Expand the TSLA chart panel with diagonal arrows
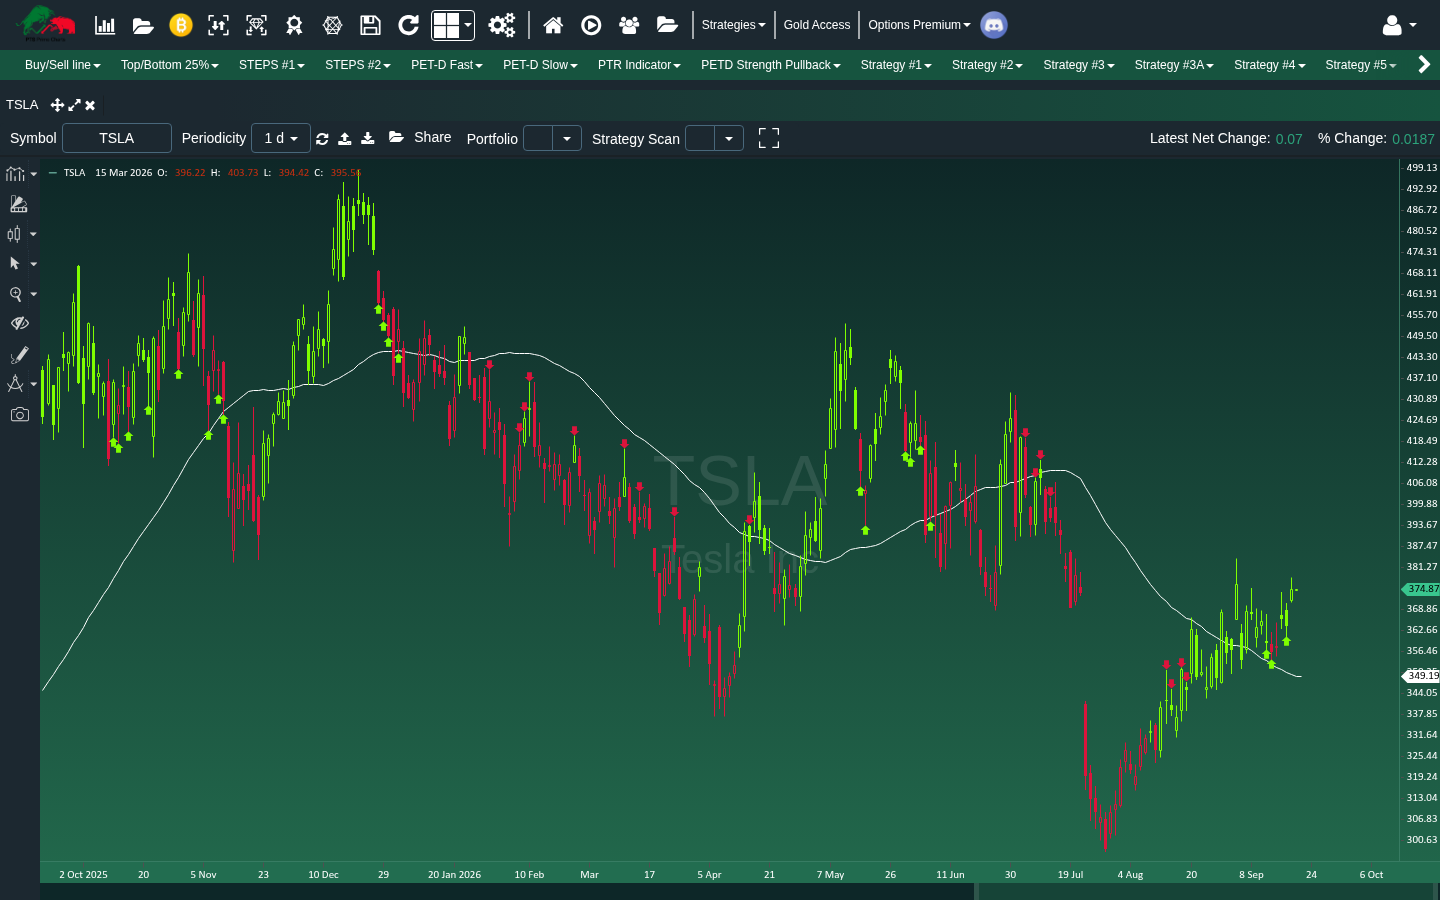The image size is (1440, 900). 74,105
